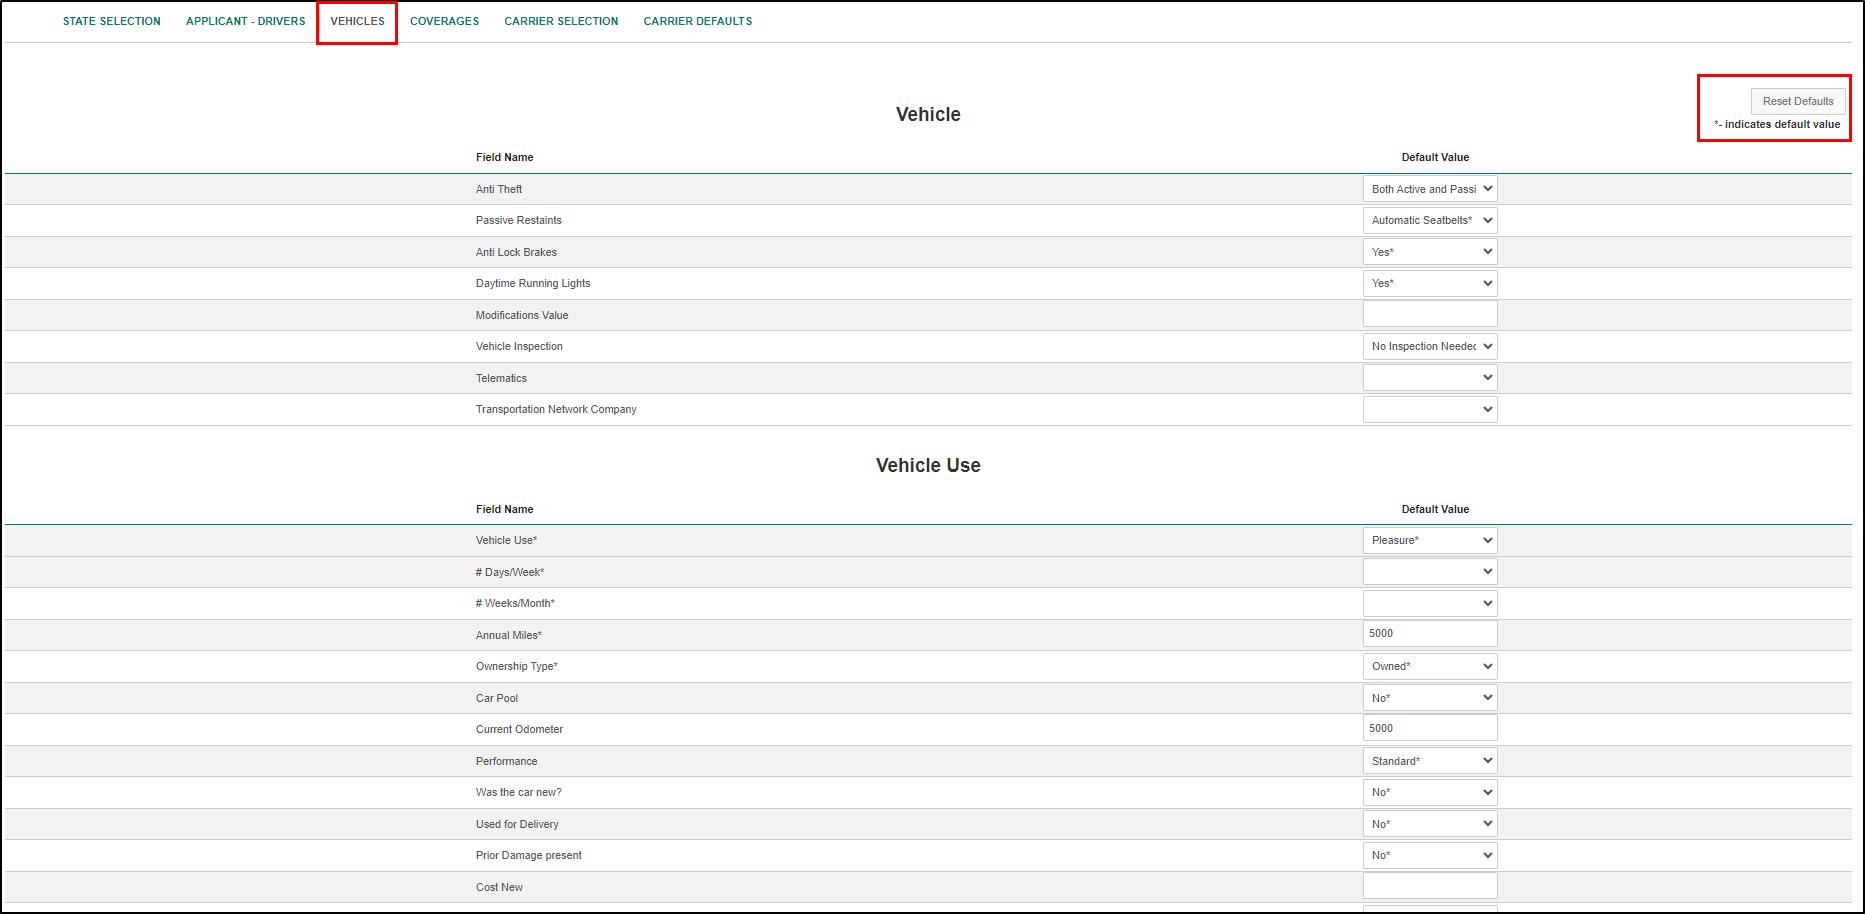This screenshot has height=914, width=1865.
Task: Open the Performance dropdown
Action: (1430, 761)
